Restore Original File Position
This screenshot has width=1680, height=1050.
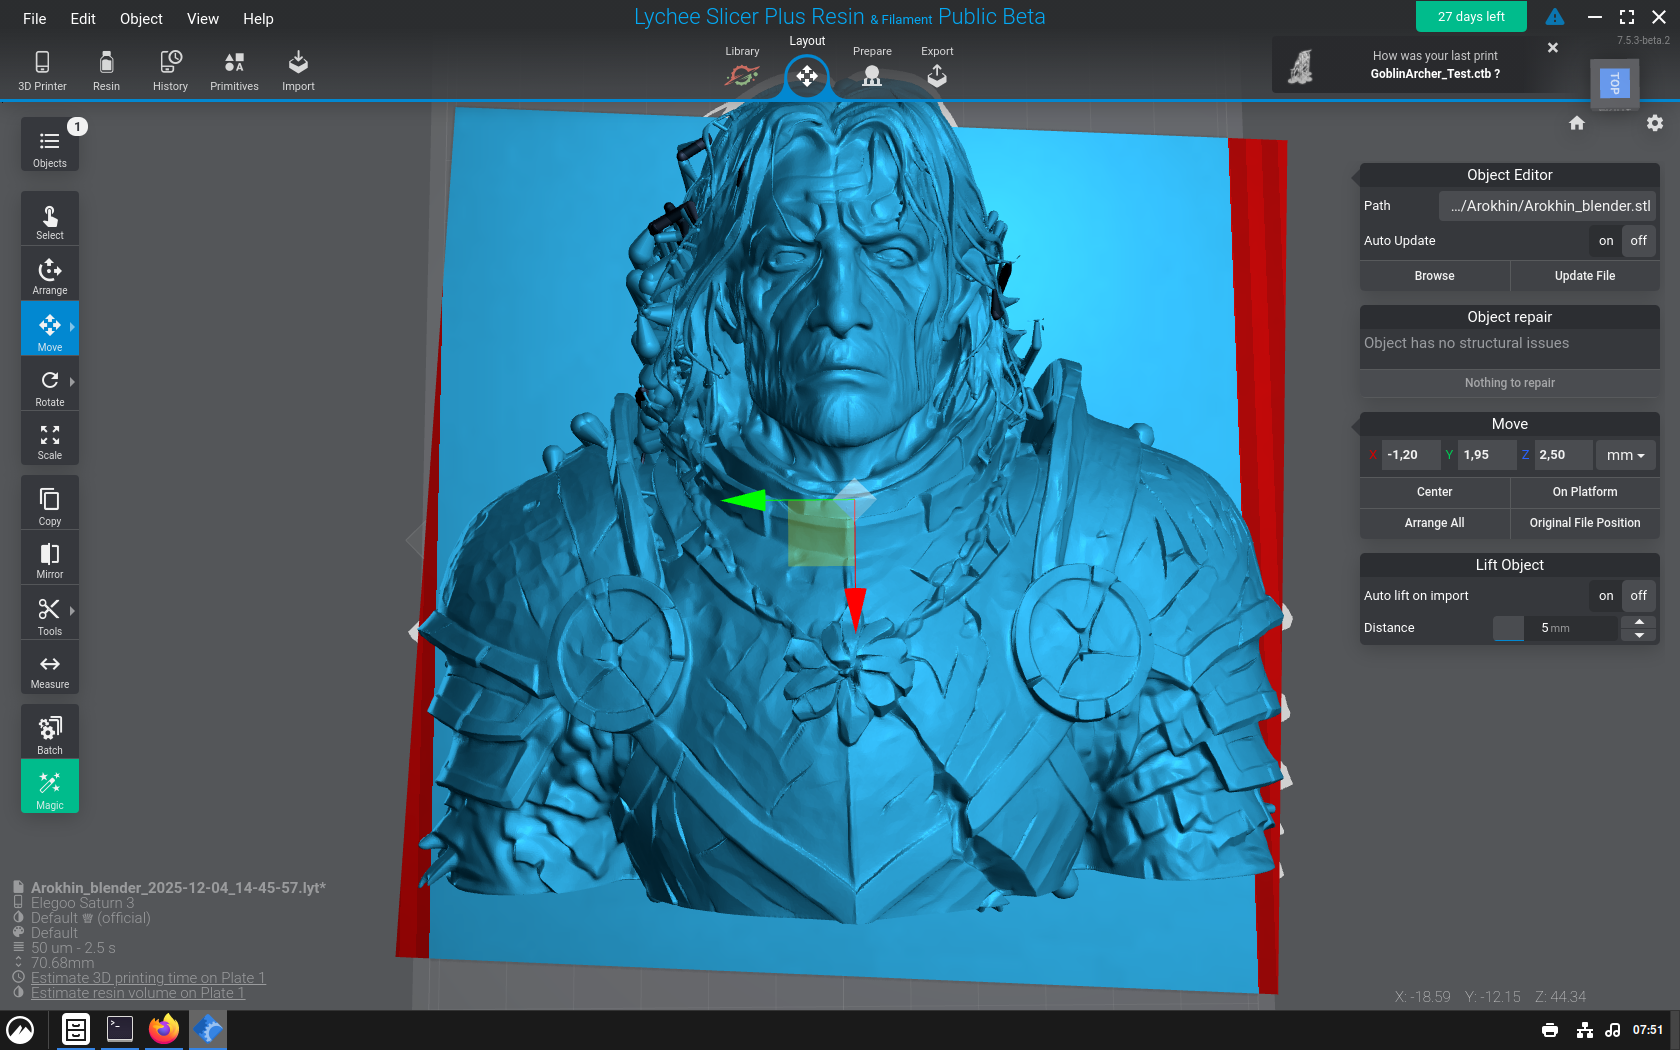coord(1585,523)
